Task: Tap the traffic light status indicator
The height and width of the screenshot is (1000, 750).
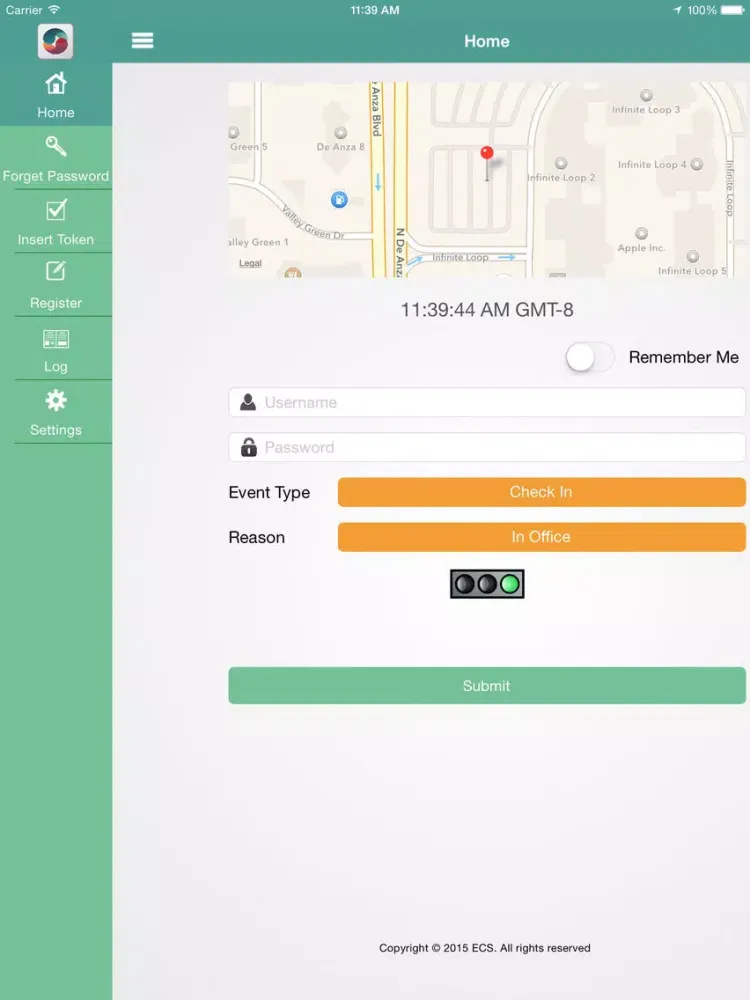Action: [487, 584]
